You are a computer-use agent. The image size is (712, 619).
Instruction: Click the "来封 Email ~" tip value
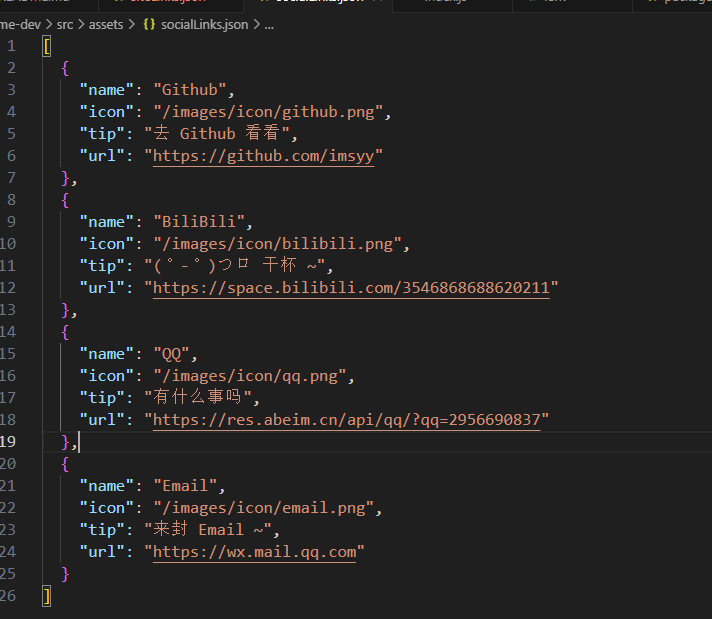click(208, 530)
